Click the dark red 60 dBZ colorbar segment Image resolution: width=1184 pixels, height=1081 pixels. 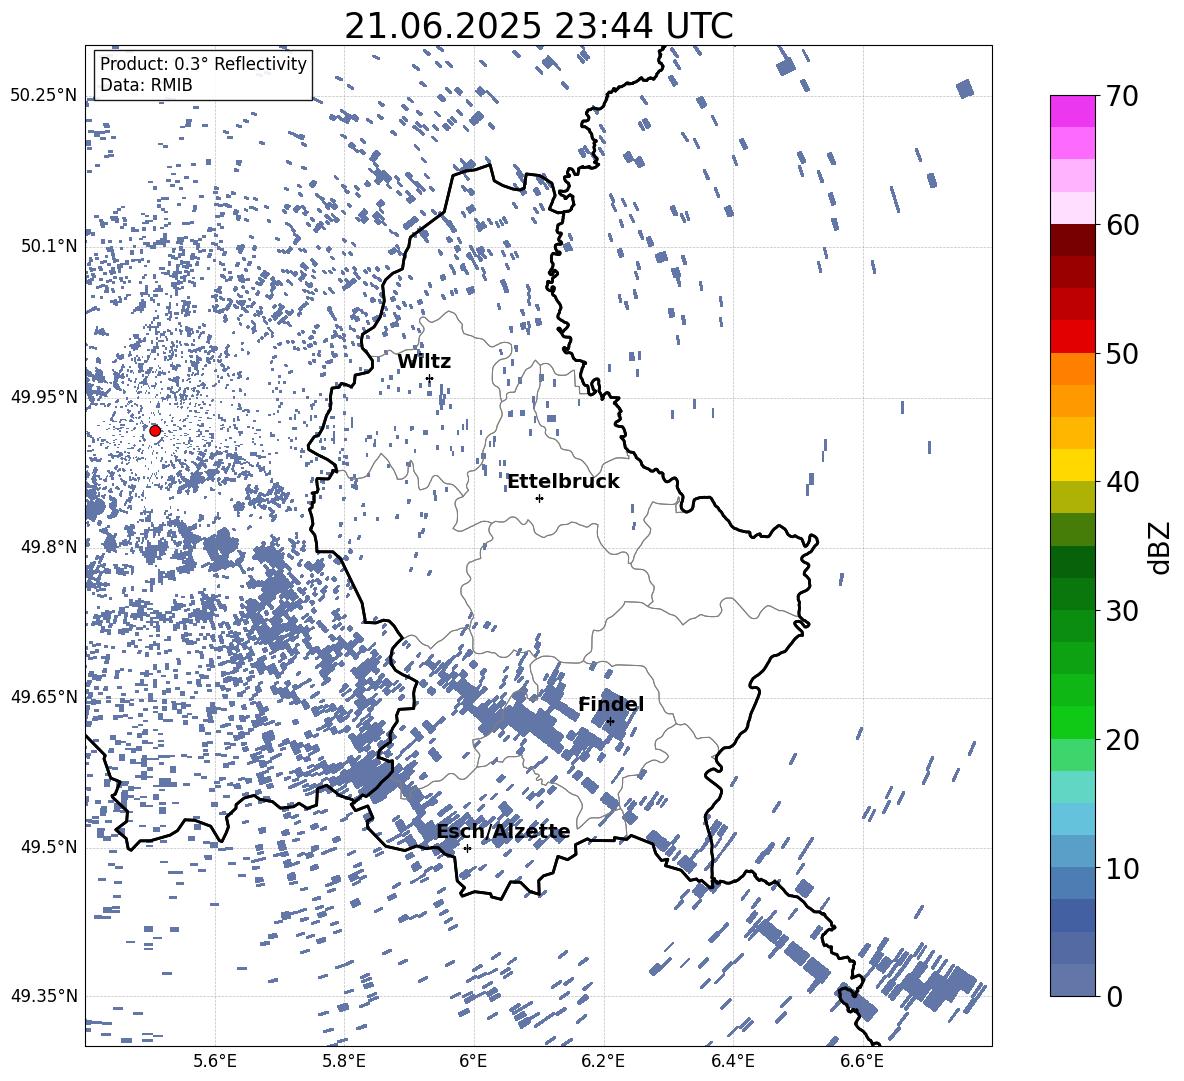coord(1072,240)
